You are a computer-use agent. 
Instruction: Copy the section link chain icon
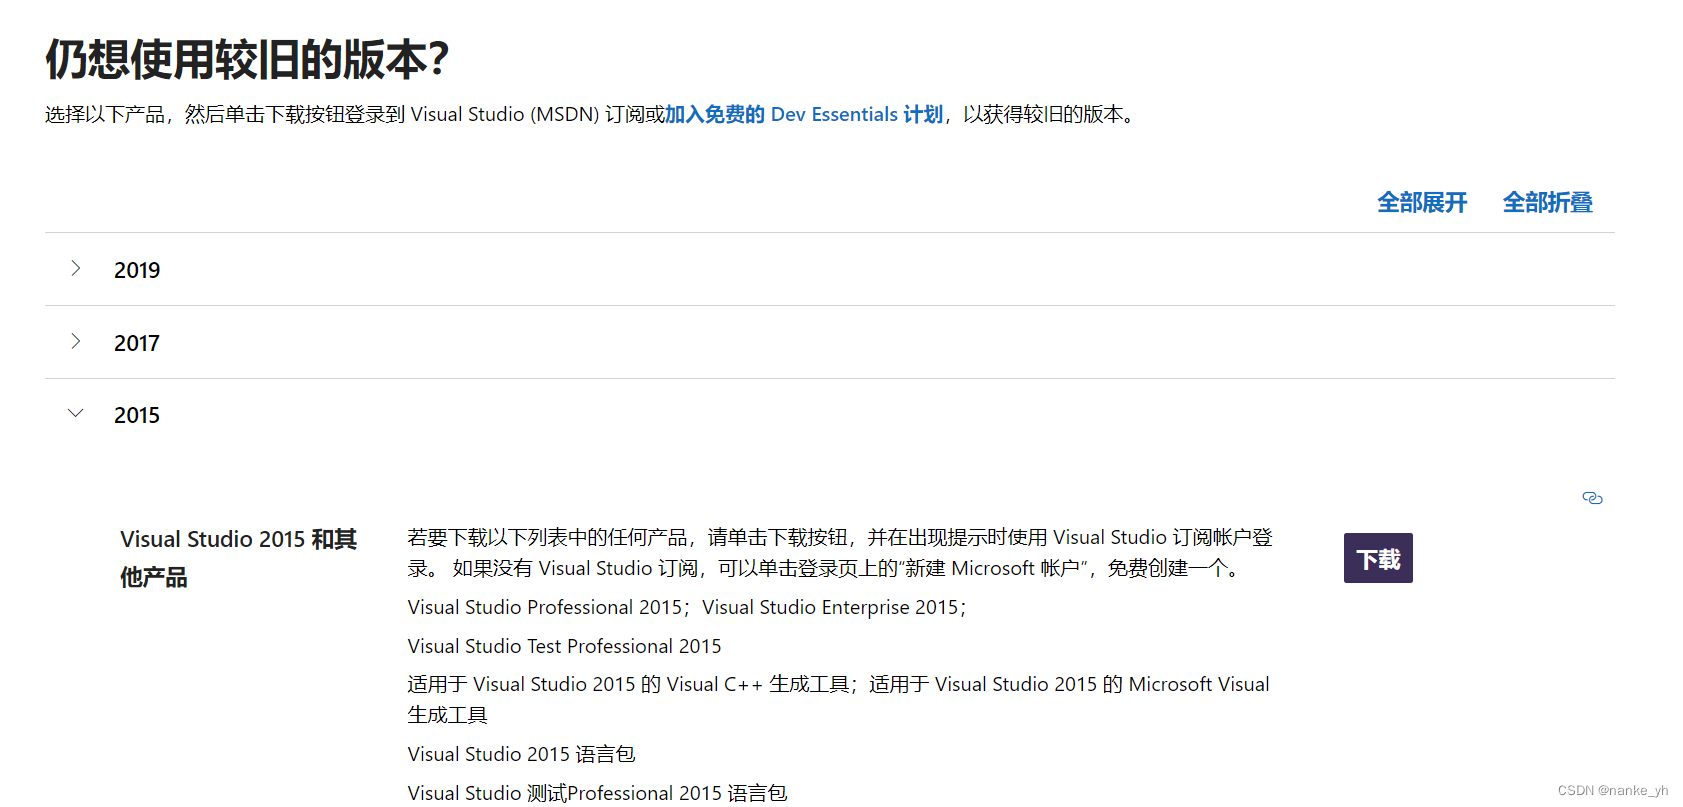pyautogui.click(x=1592, y=498)
